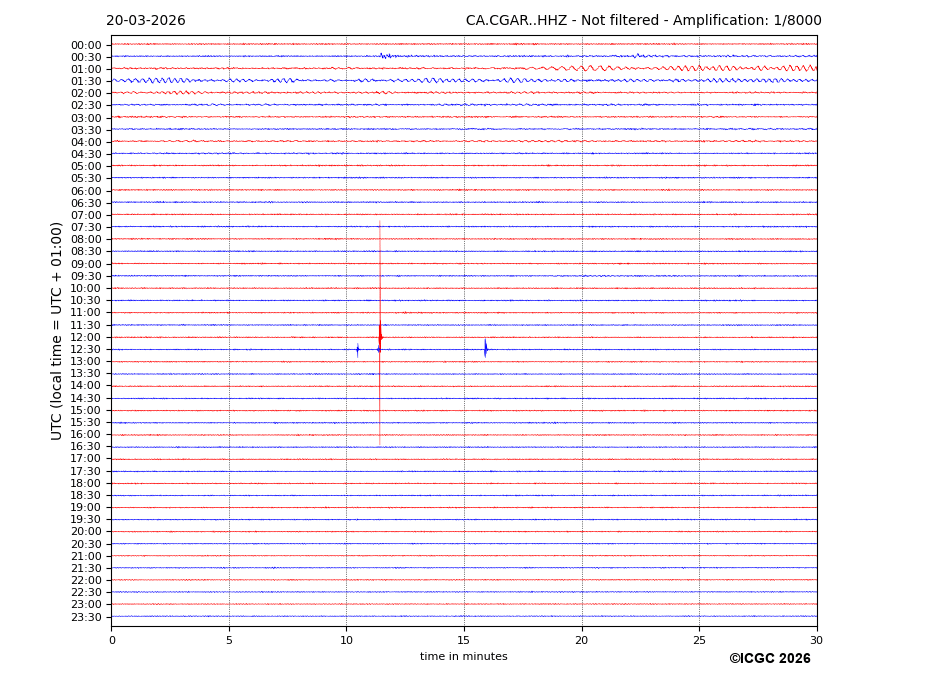Click the 25 tick on the minutes axis
The height and width of the screenshot is (696, 927).
(699, 640)
